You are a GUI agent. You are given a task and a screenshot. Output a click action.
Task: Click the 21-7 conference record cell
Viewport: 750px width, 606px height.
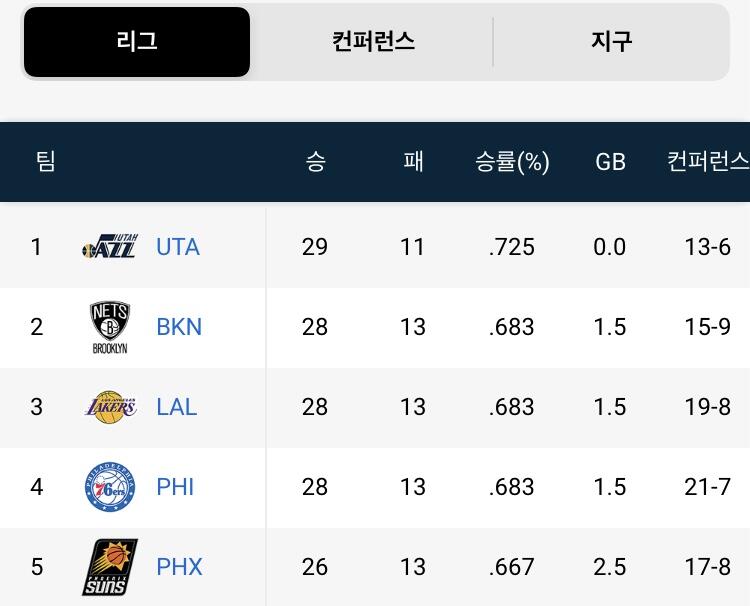point(707,487)
